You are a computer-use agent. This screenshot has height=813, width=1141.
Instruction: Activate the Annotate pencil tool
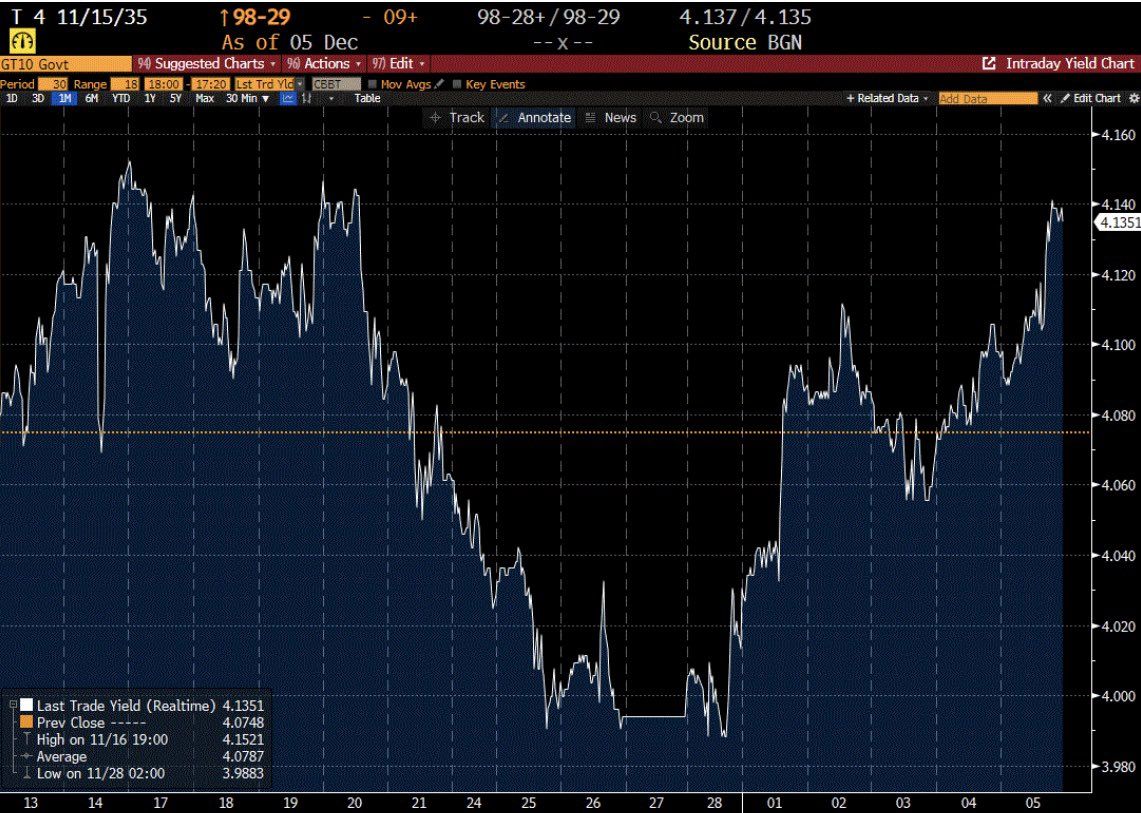tap(505, 117)
